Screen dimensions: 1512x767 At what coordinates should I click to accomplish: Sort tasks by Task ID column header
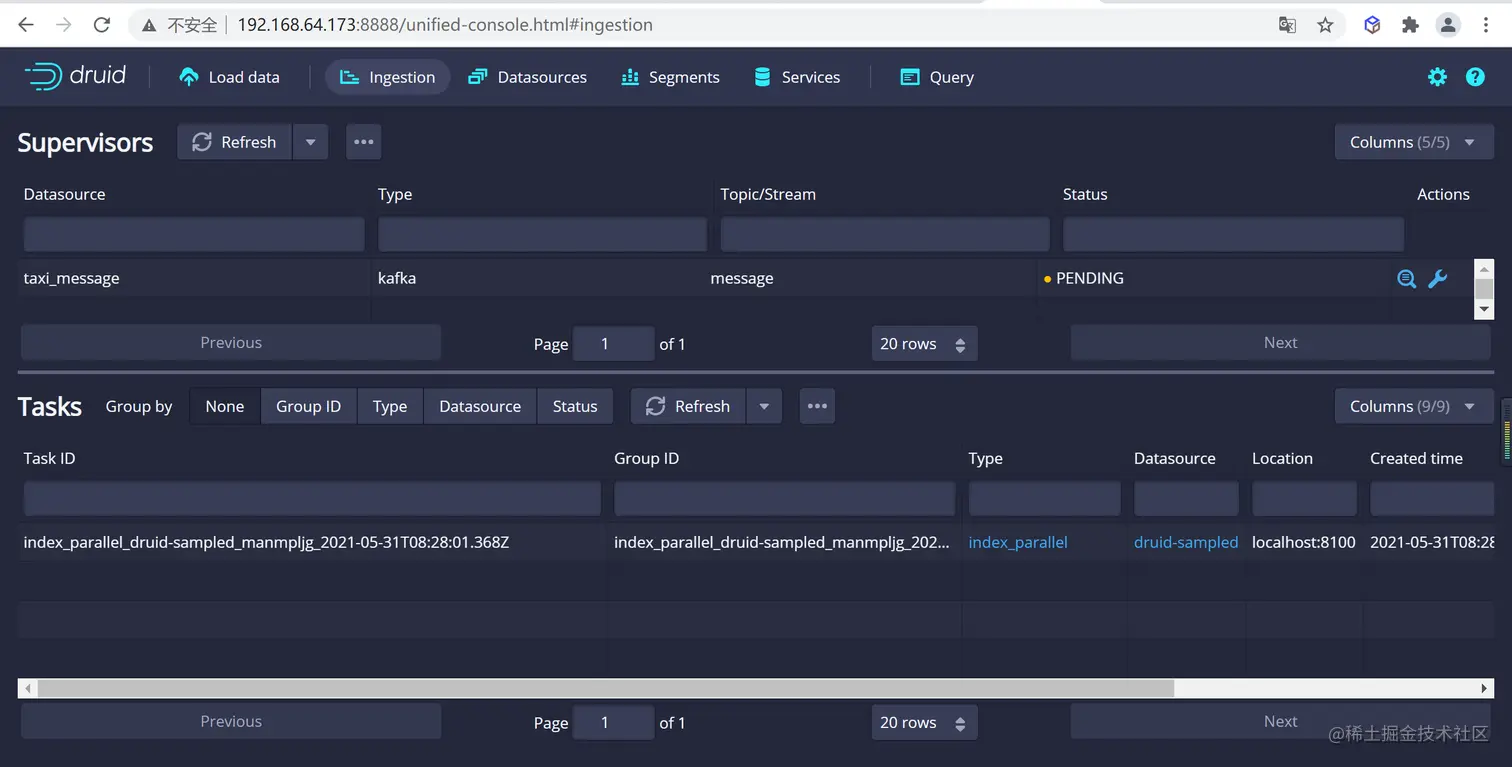coord(49,458)
